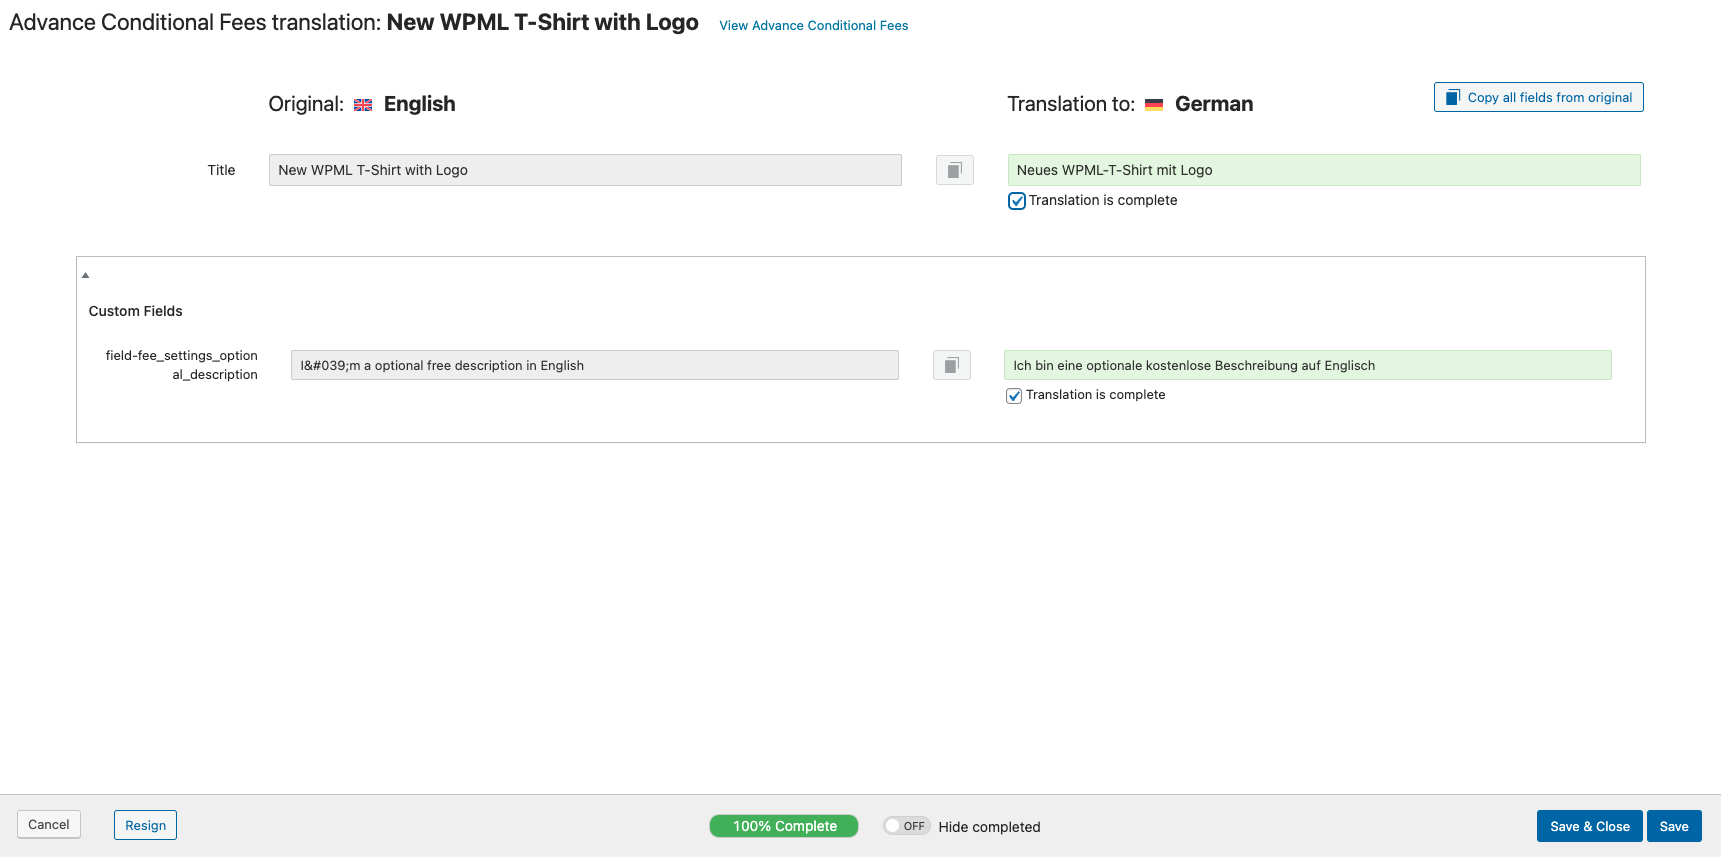The height and width of the screenshot is (857, 1721).
Task: Uncheck Title 'Translation is complete' checkbox
Action: tap(1017, 201)
